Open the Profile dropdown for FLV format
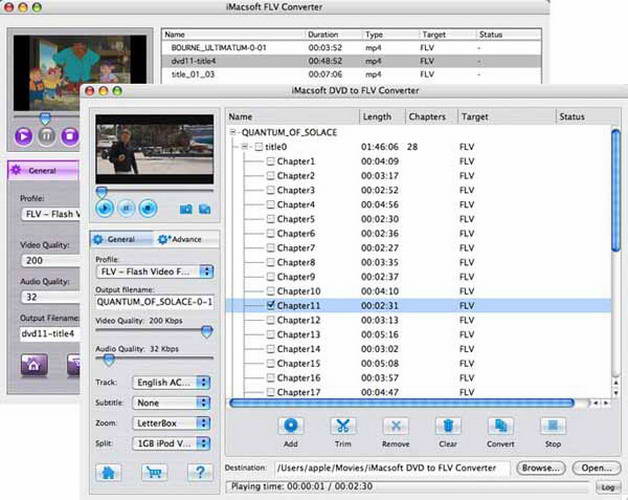The width and height of the screenshot is (628, 500). coord(153,271)
